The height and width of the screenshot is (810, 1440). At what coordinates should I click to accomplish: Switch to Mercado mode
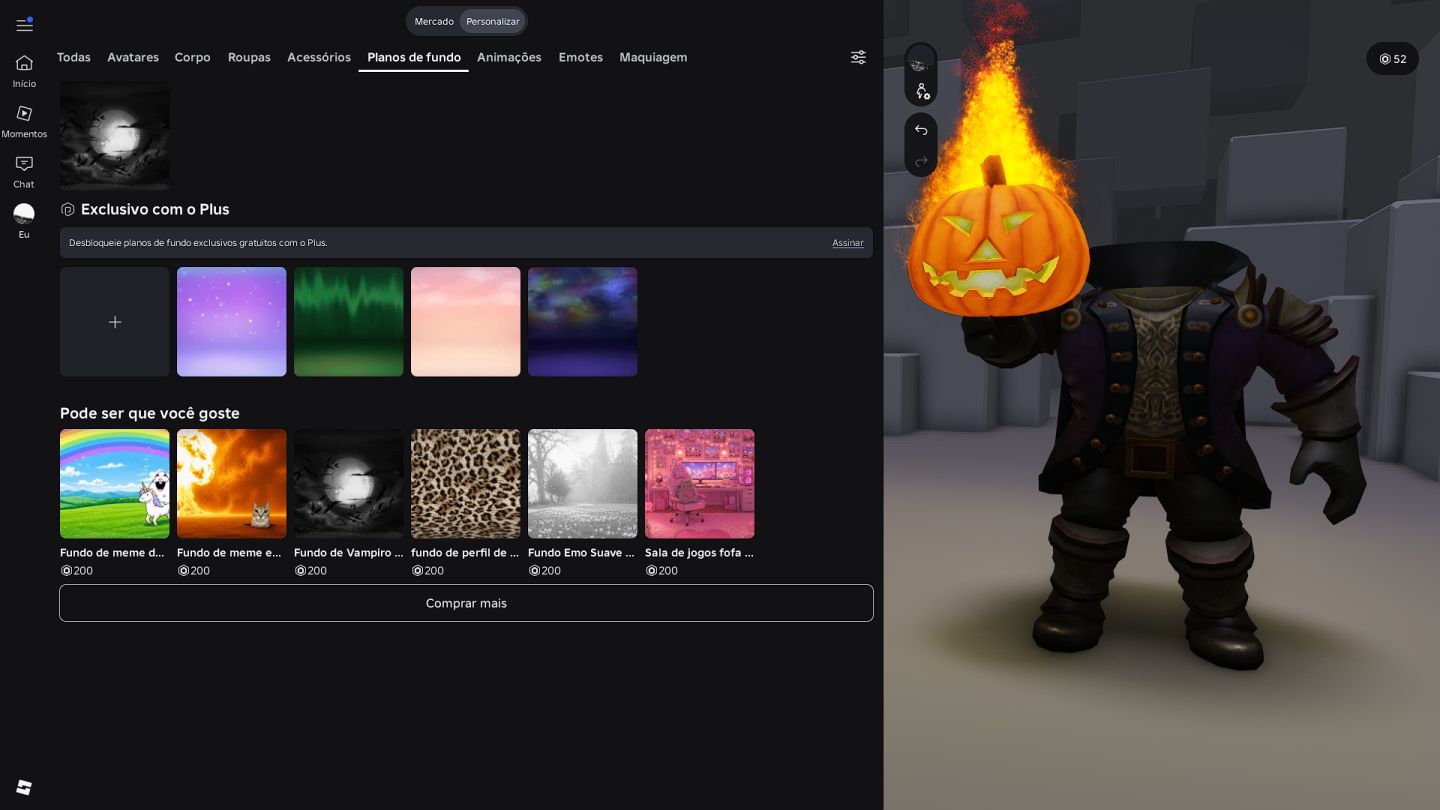(434, 21)
